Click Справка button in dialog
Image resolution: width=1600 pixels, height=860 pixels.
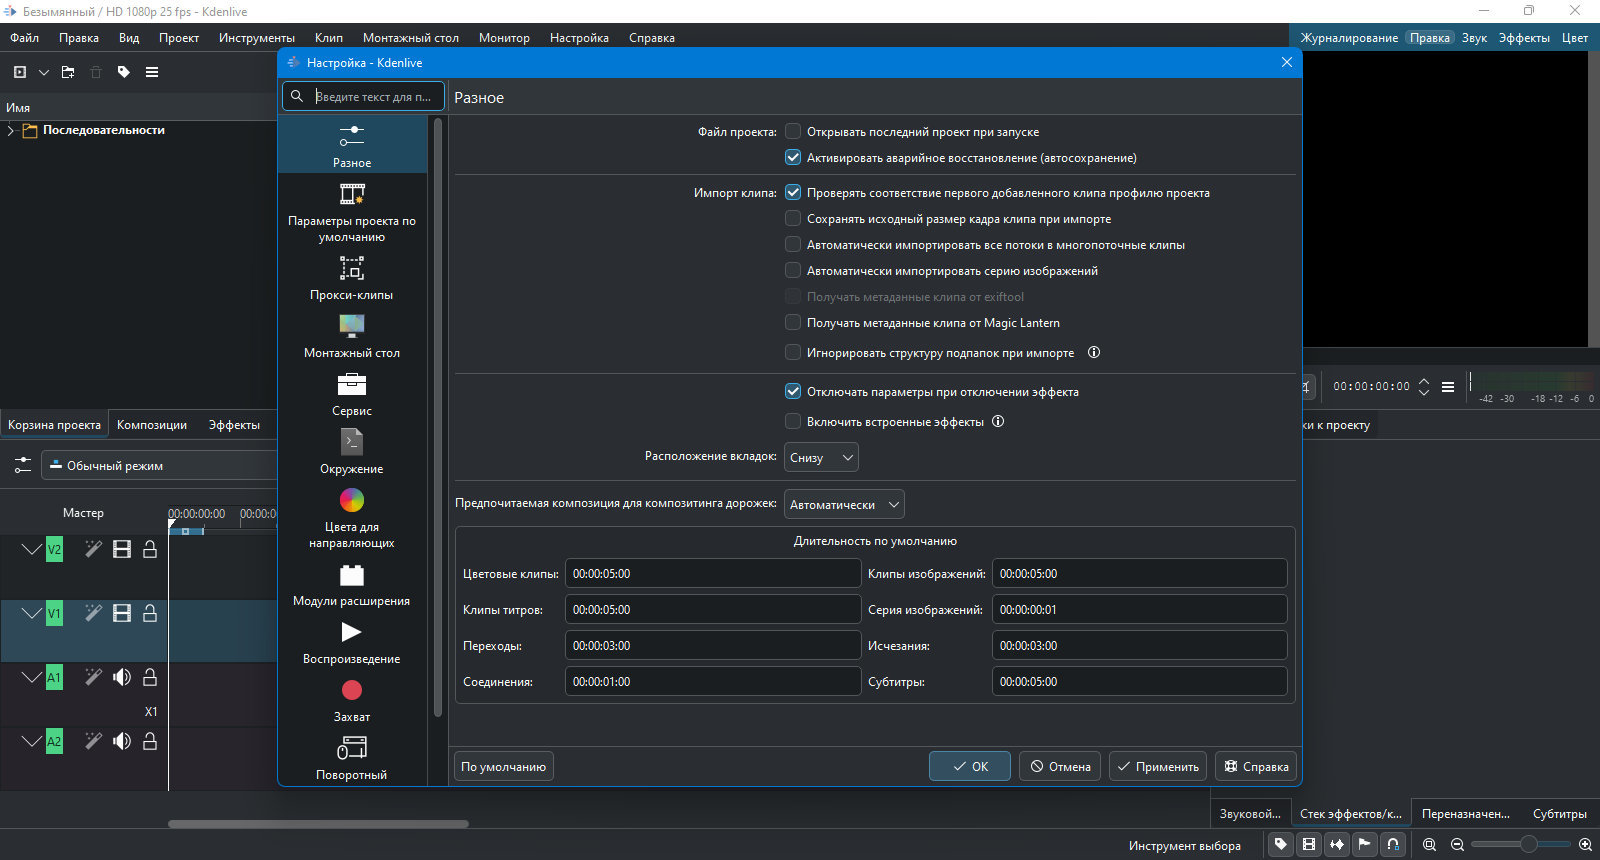point(1256,766)
